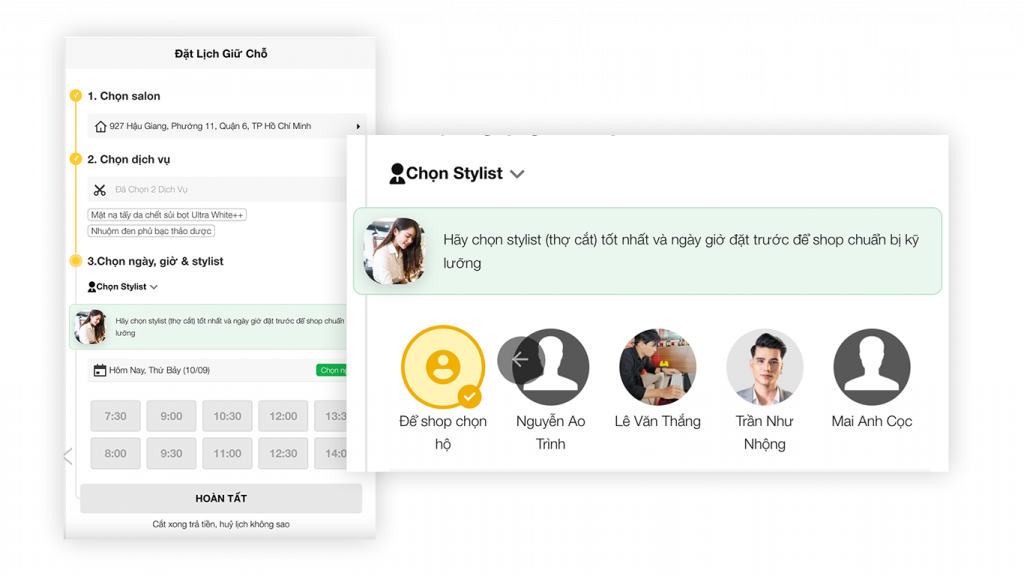This screenshot has width=1024, height=576.
Task: Click the scissors icon in service field
Action: click(99, 190)
